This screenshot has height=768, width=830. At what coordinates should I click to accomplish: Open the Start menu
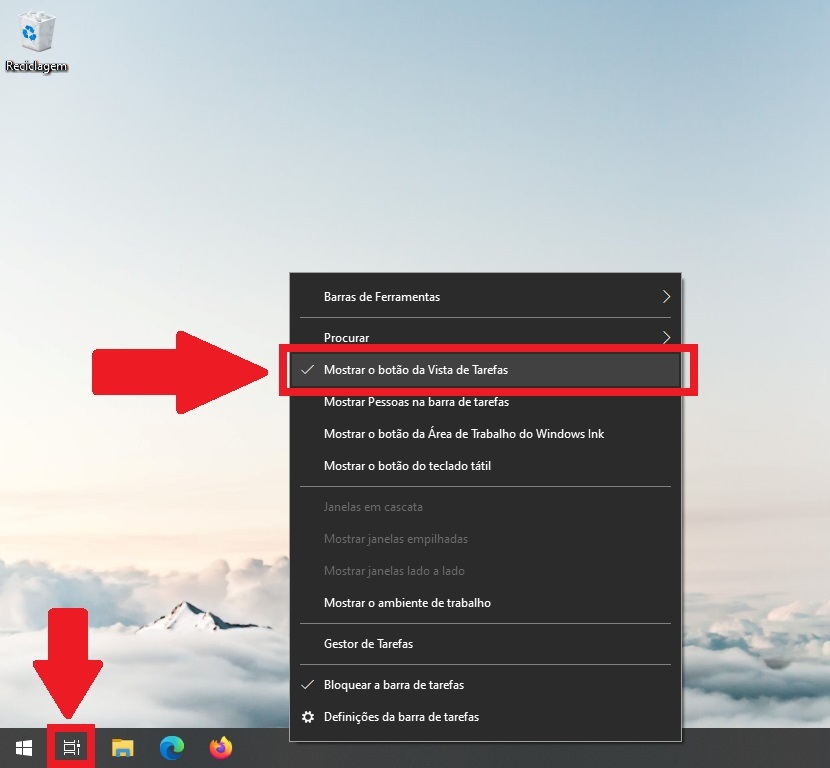(x=24, y=747)
